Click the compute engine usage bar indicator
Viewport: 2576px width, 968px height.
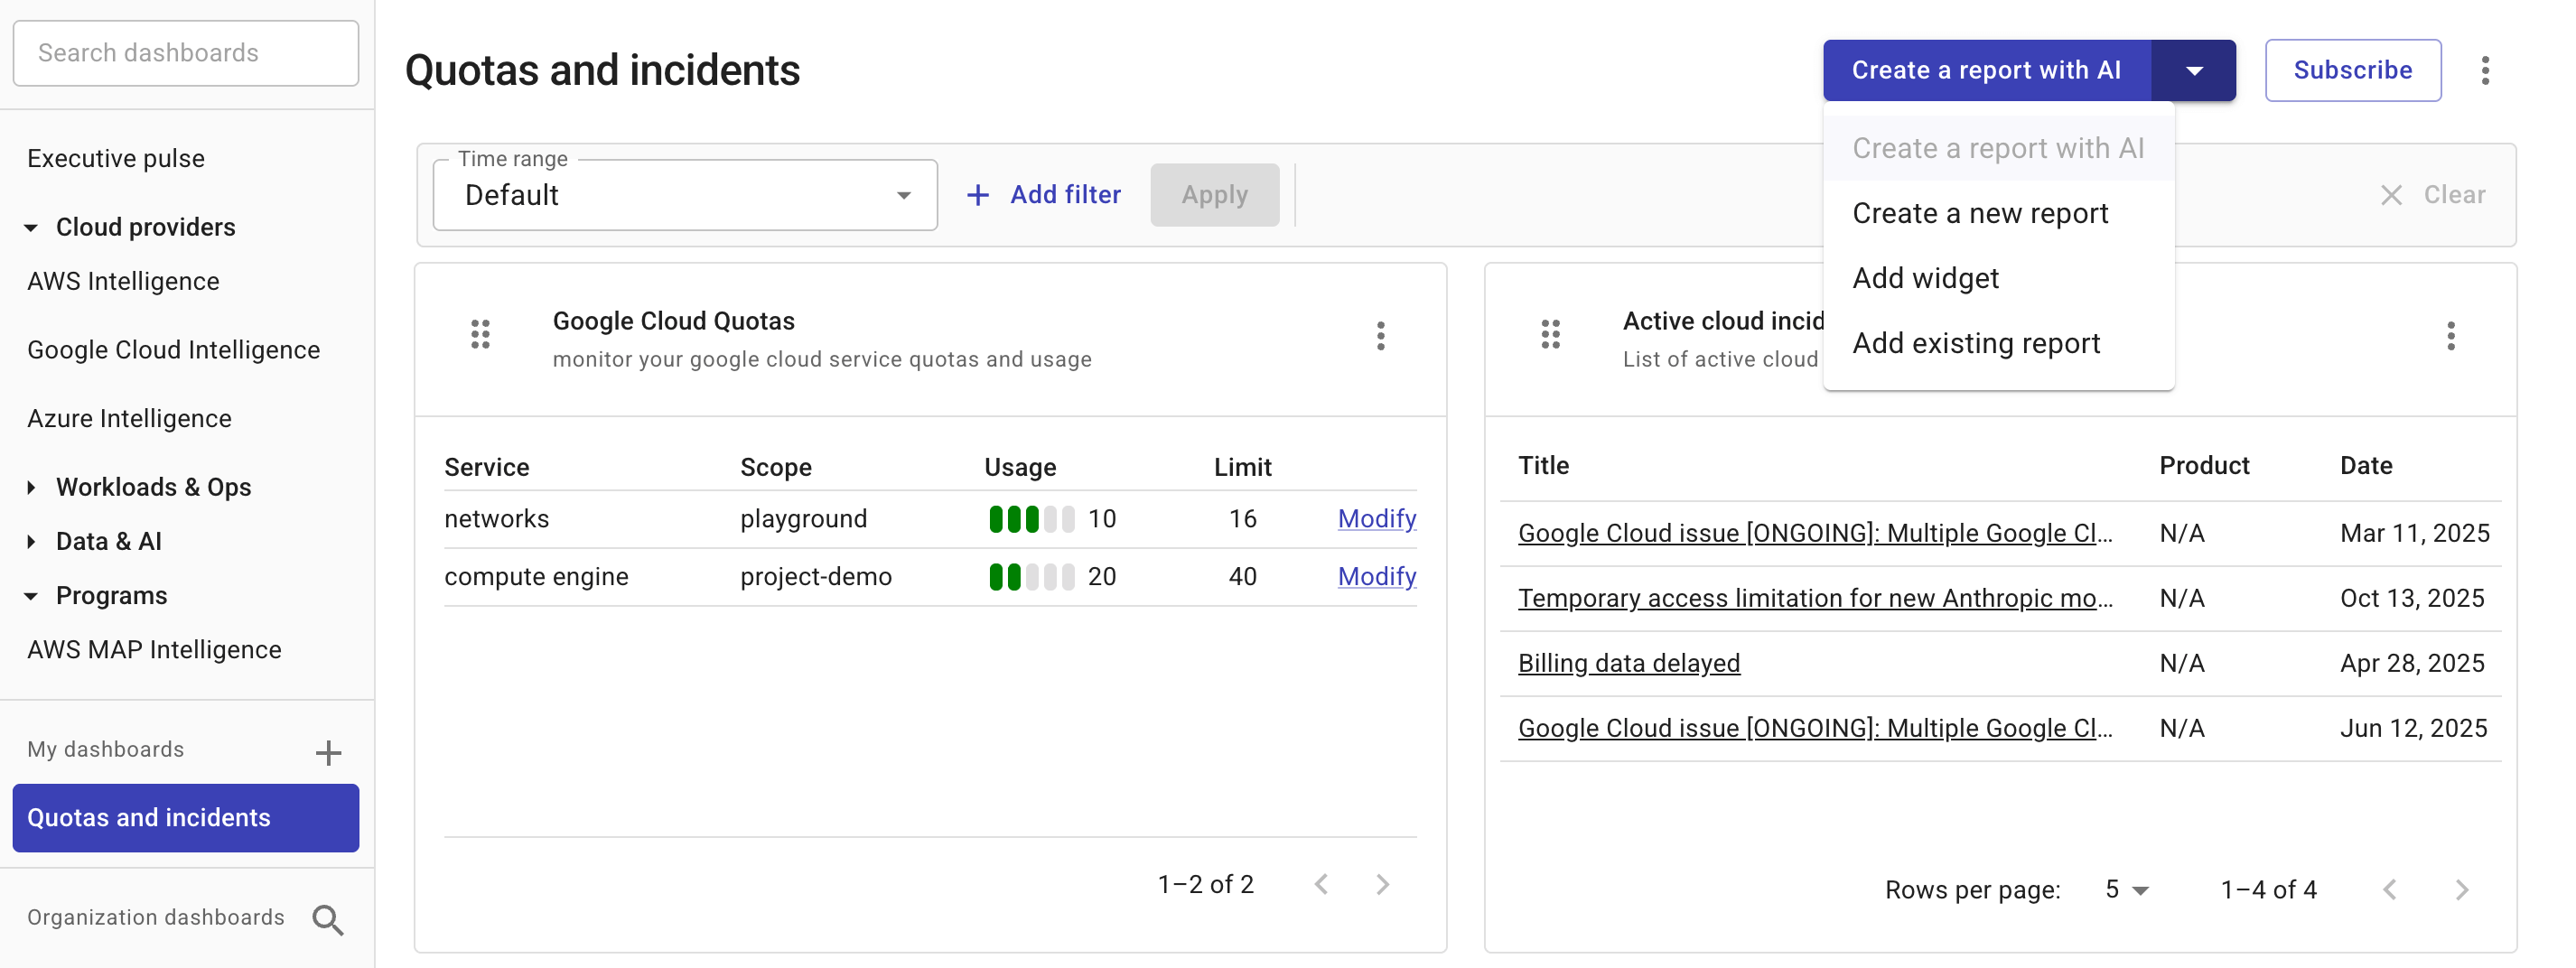pyautogui.click(x=1031, y=577)
